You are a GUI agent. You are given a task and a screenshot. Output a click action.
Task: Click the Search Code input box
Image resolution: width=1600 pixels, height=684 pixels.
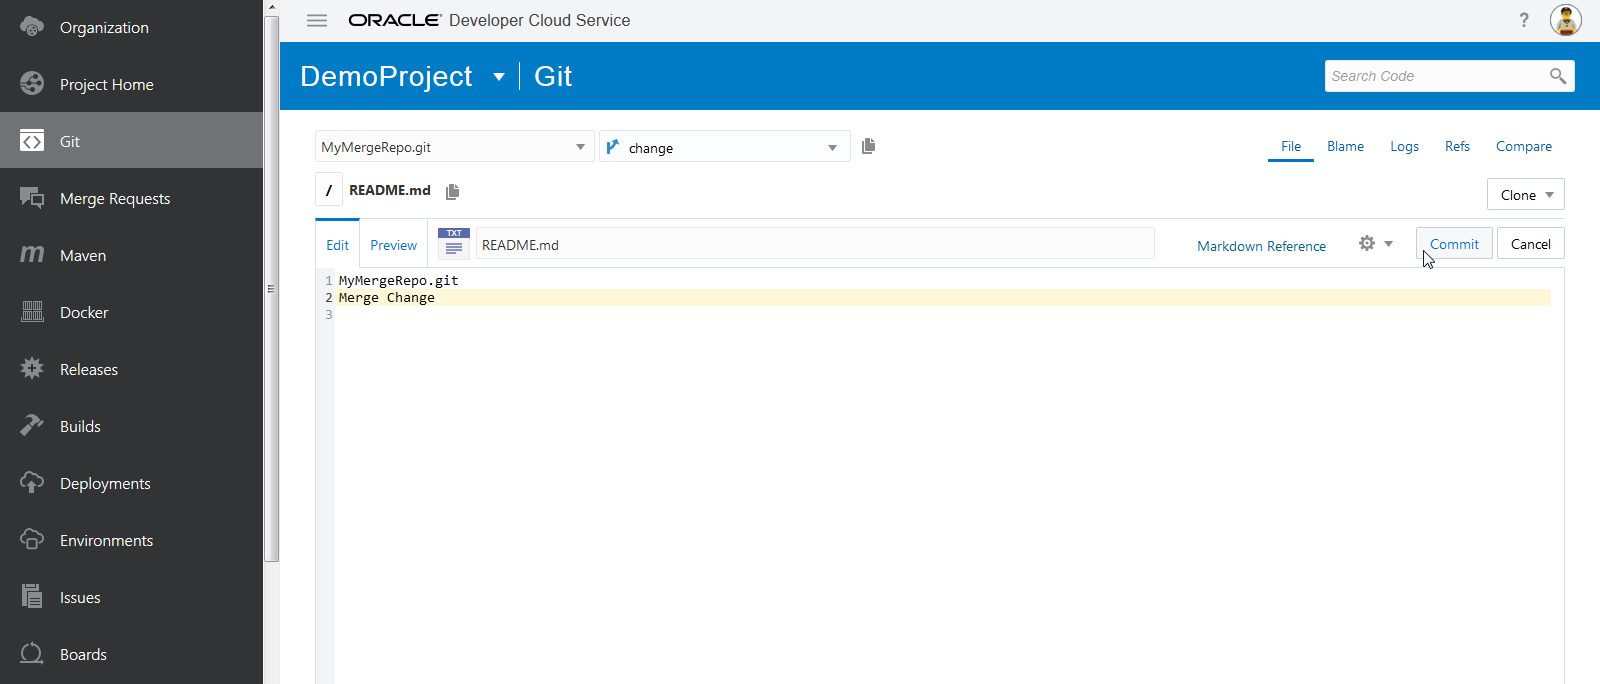(1436, 76)
